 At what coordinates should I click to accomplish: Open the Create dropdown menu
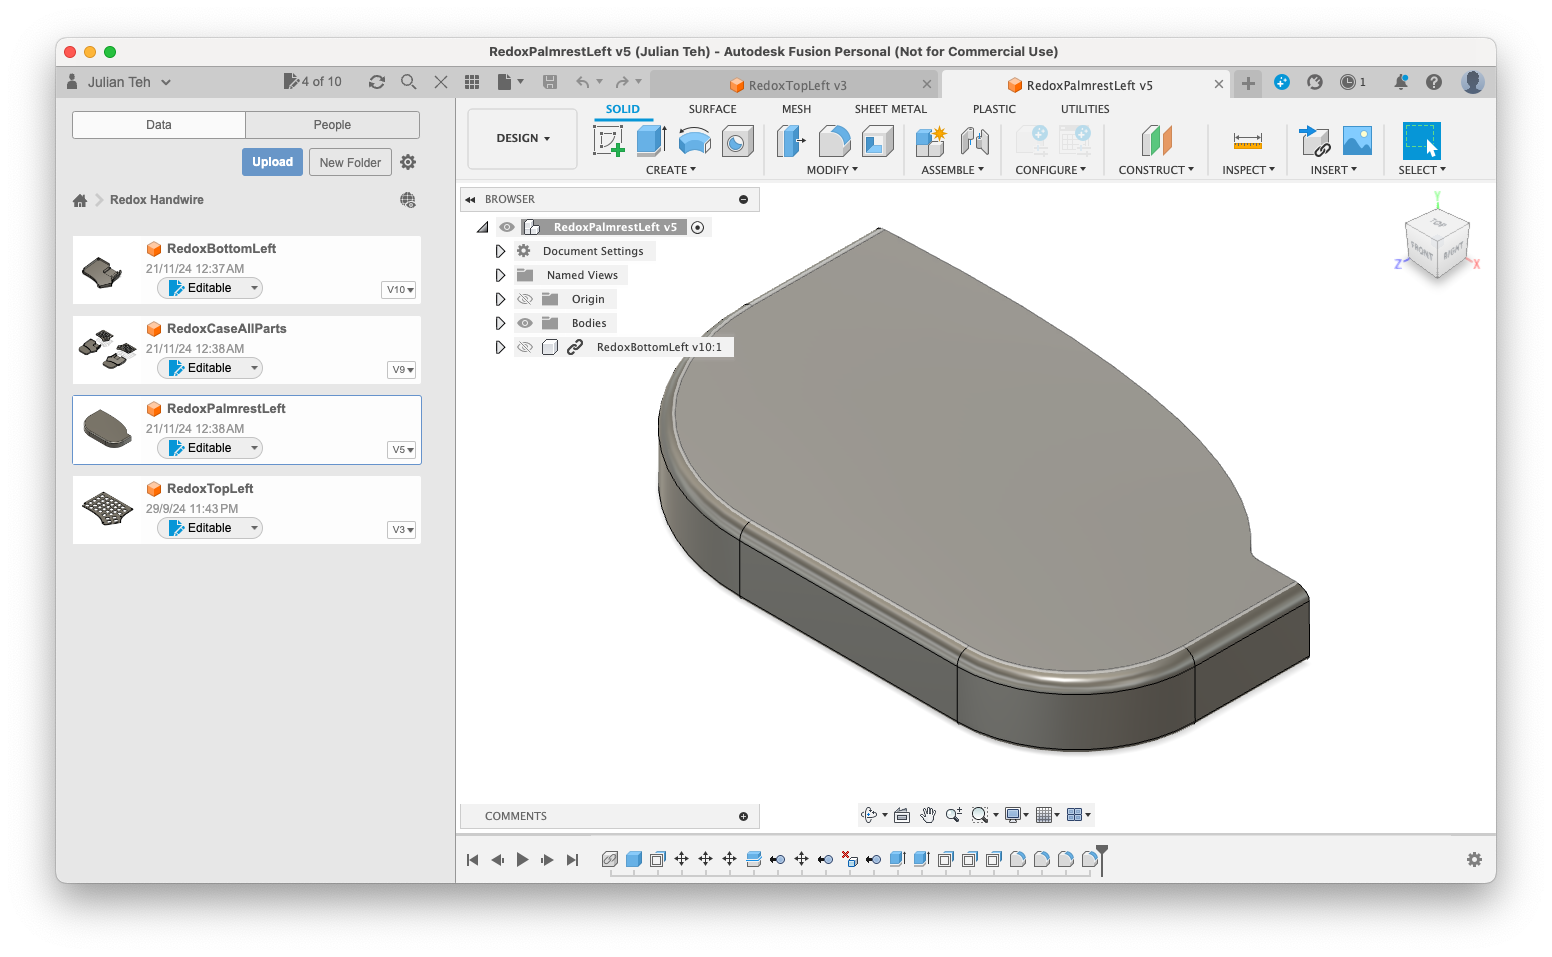click(671, 170)
